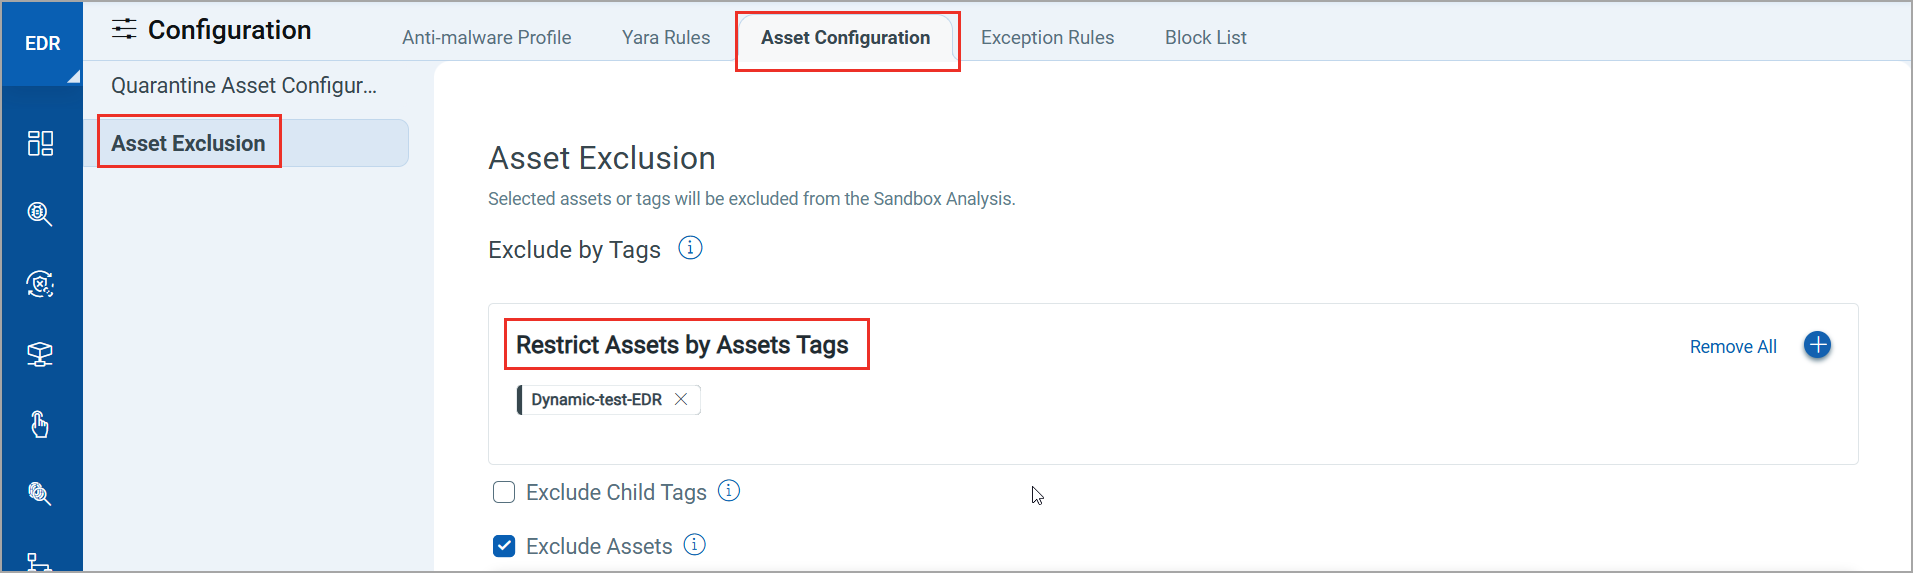Screen dimensions: 1913x573
Task: Open the dashboard icon in sidebar
Action: pos(40,143)
